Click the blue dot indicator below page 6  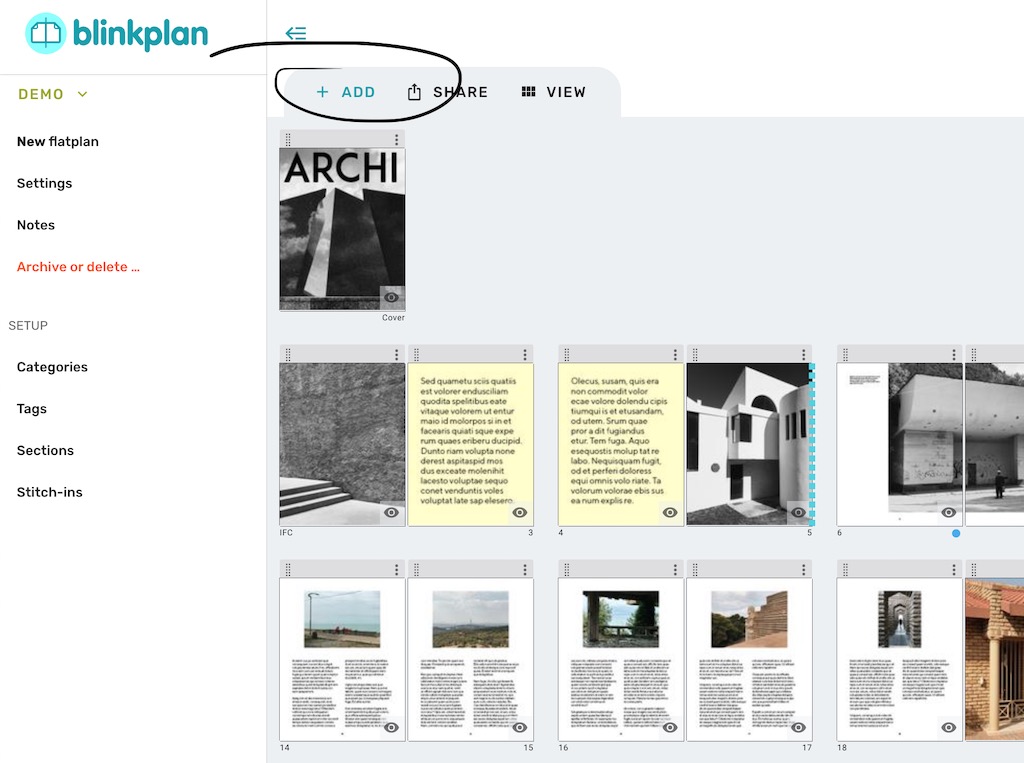[x=955, y=533]
